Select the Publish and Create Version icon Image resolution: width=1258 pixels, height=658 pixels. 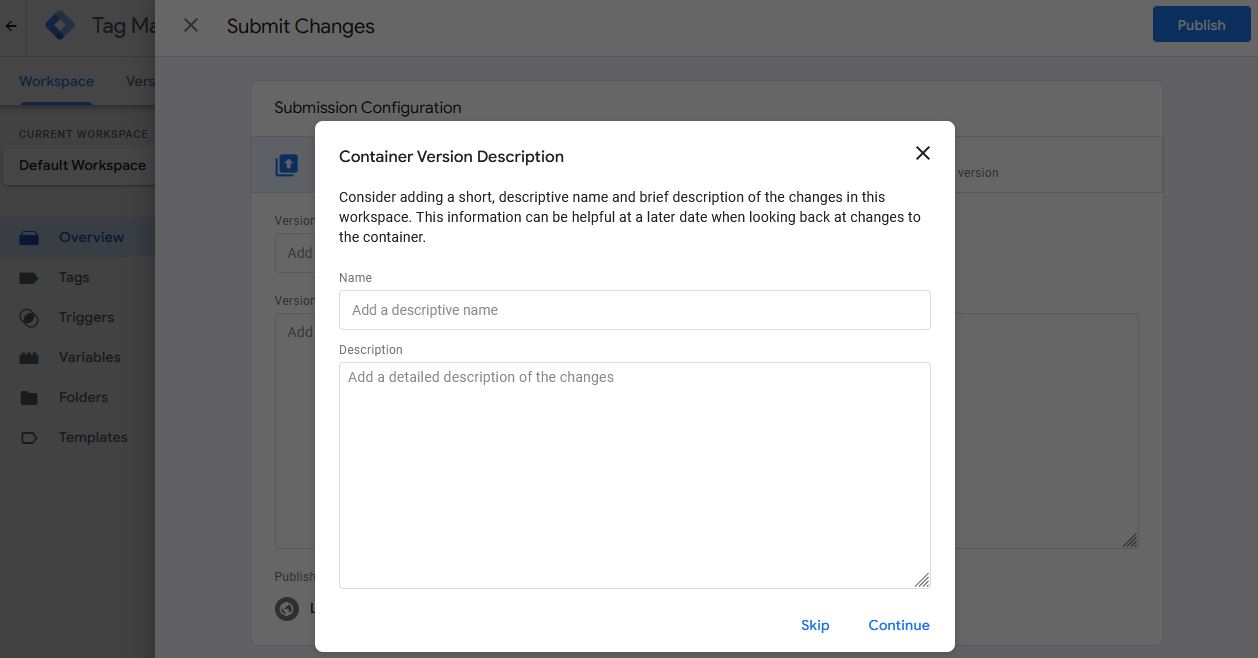point(287,165)
